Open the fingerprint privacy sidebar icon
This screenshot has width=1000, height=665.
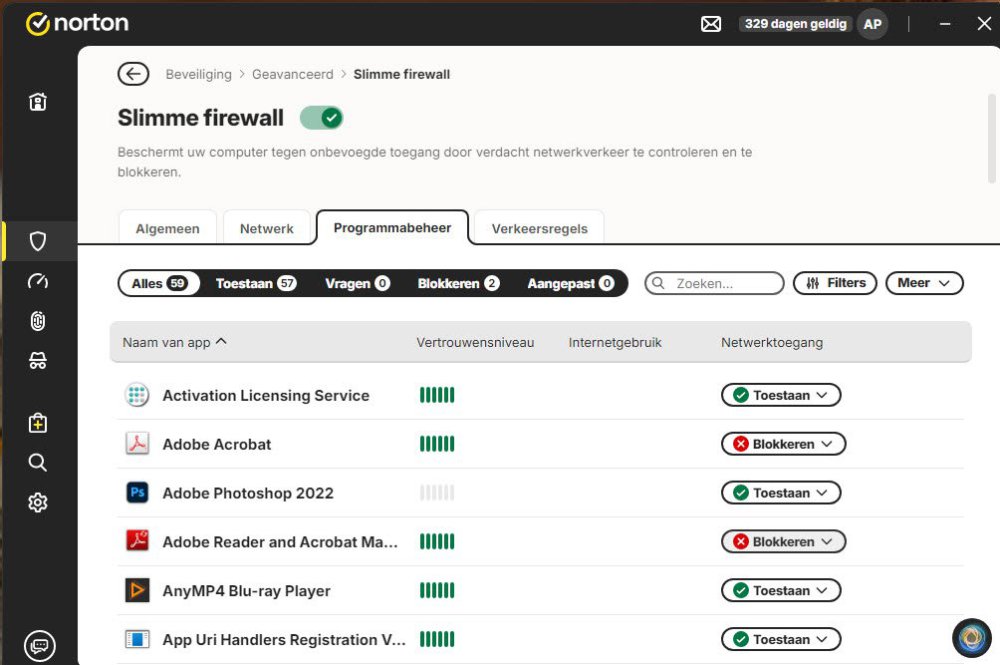38,321
